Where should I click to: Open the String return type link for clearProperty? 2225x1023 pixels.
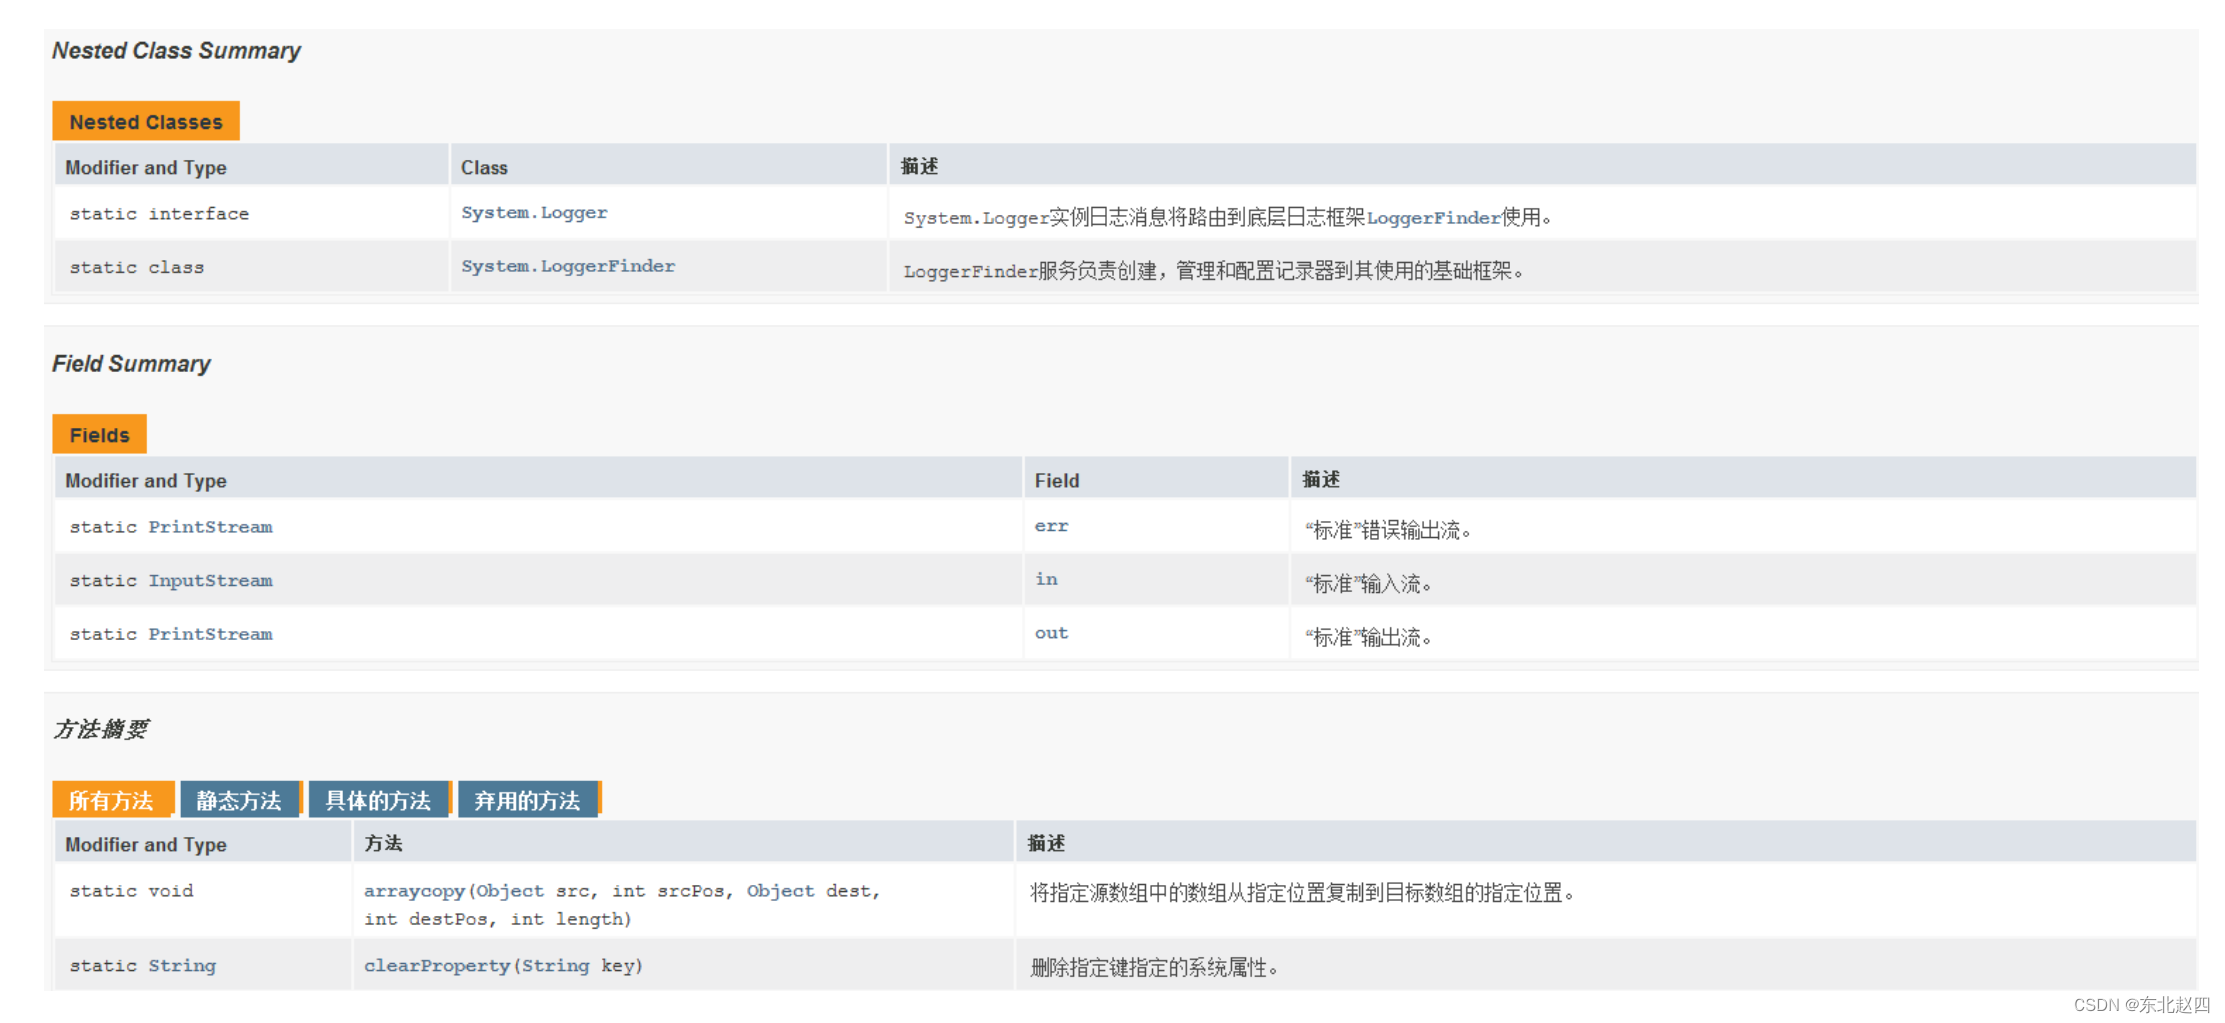[182, 965]
